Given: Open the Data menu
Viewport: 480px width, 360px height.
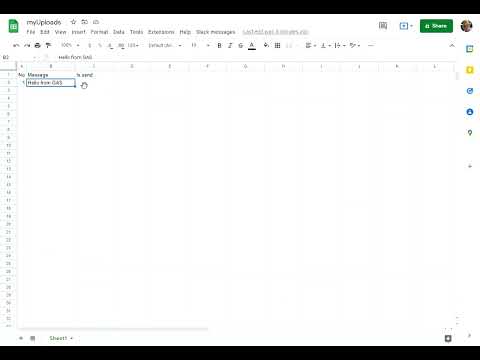Looking at the screenshot, I should 119,32.
